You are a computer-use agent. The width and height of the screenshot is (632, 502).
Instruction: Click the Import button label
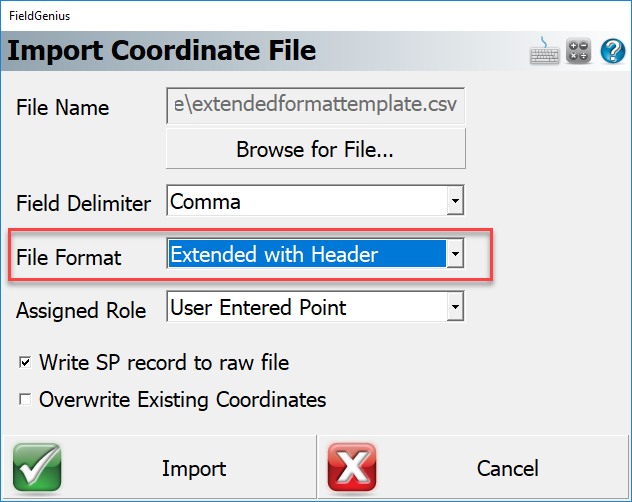tap(194, 468)
